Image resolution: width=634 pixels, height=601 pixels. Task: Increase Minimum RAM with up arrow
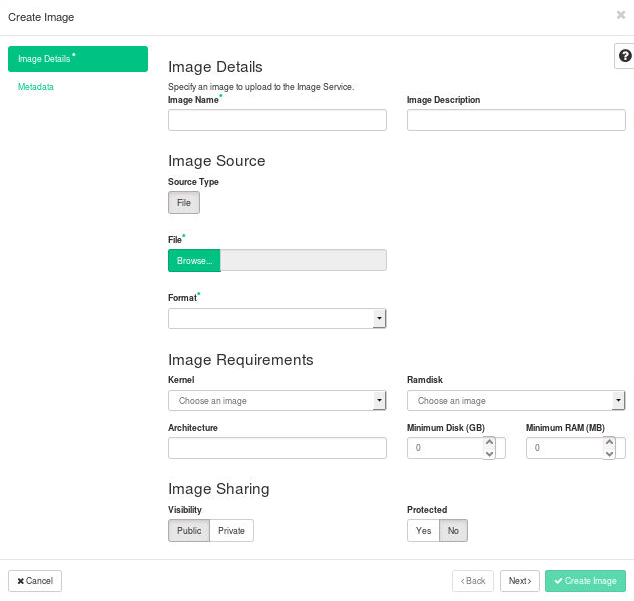(609, 443)
